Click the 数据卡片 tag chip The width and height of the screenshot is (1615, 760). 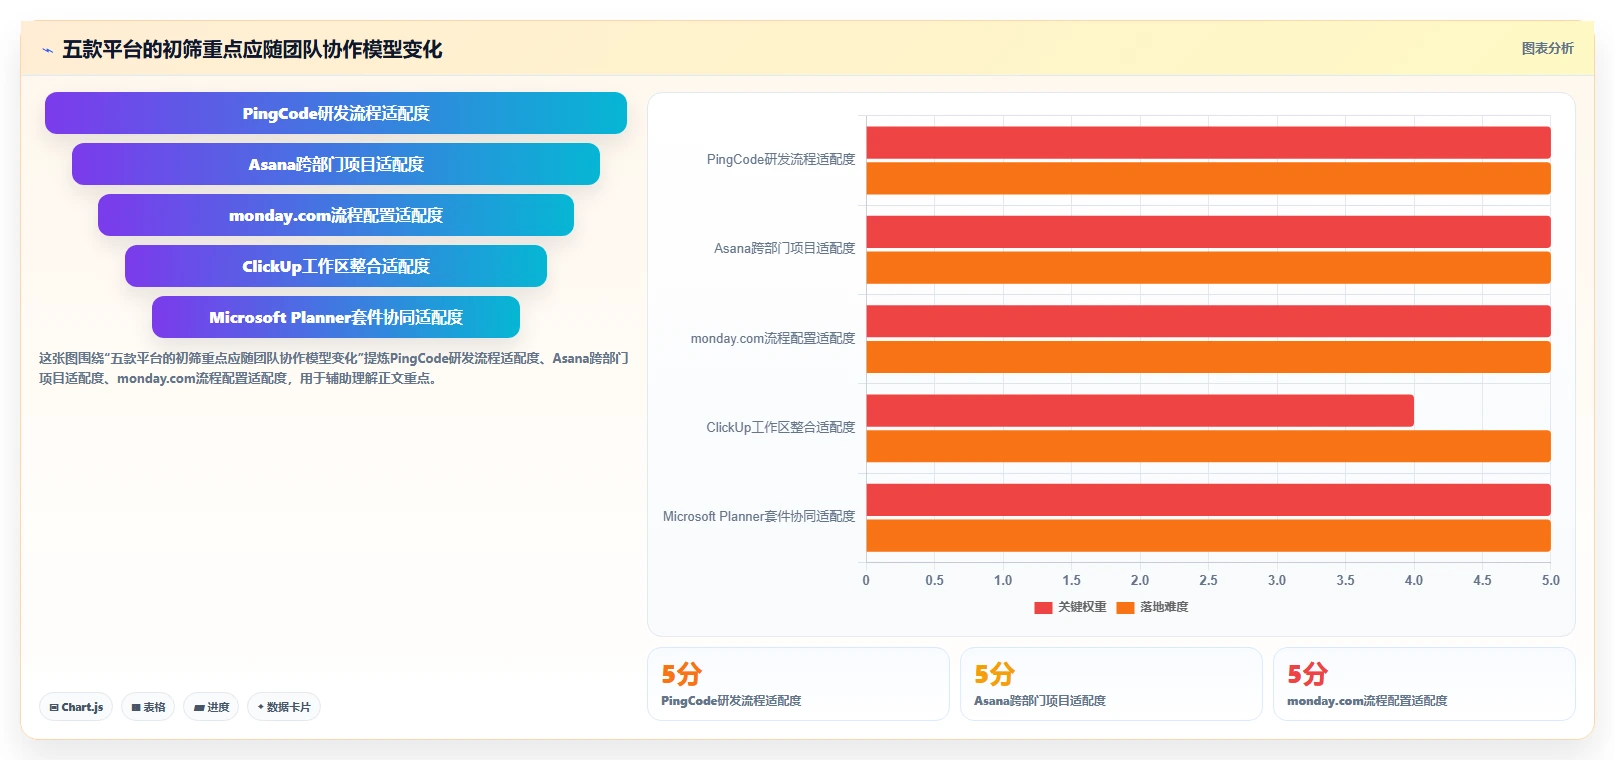click(284, 707)
